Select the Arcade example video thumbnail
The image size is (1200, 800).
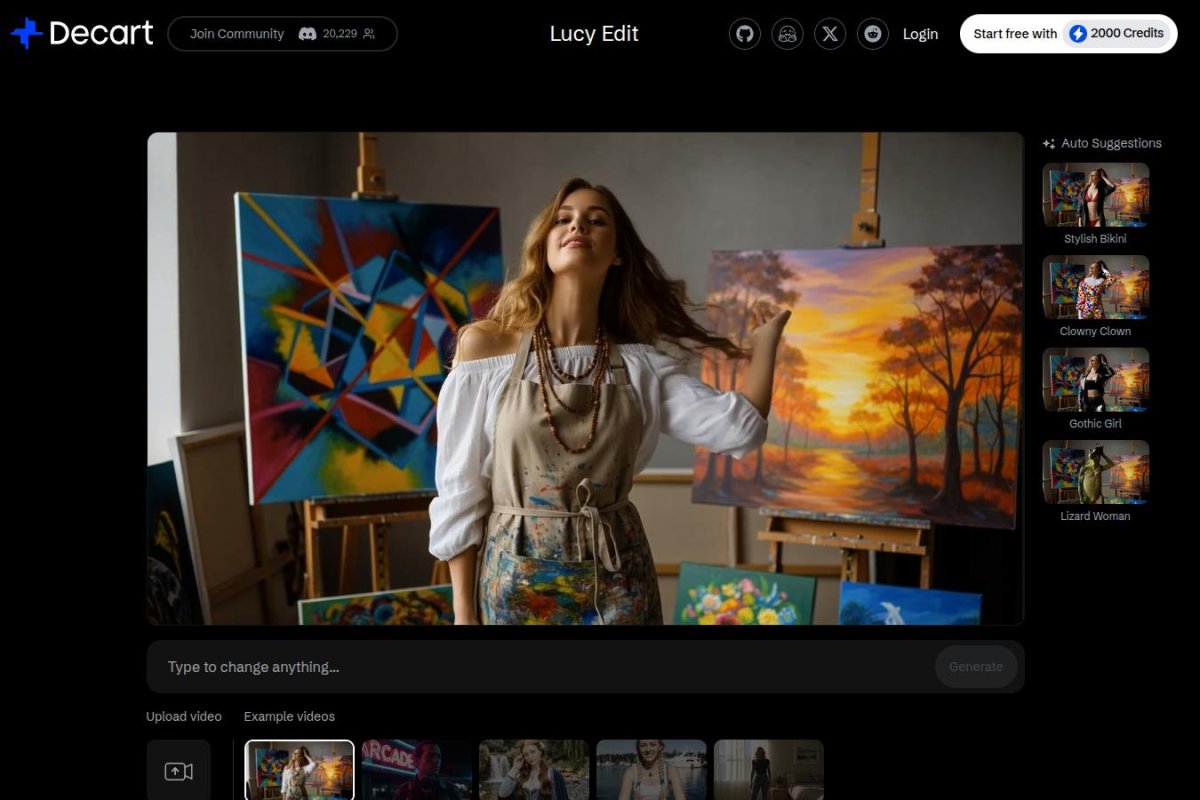point(417,770)
